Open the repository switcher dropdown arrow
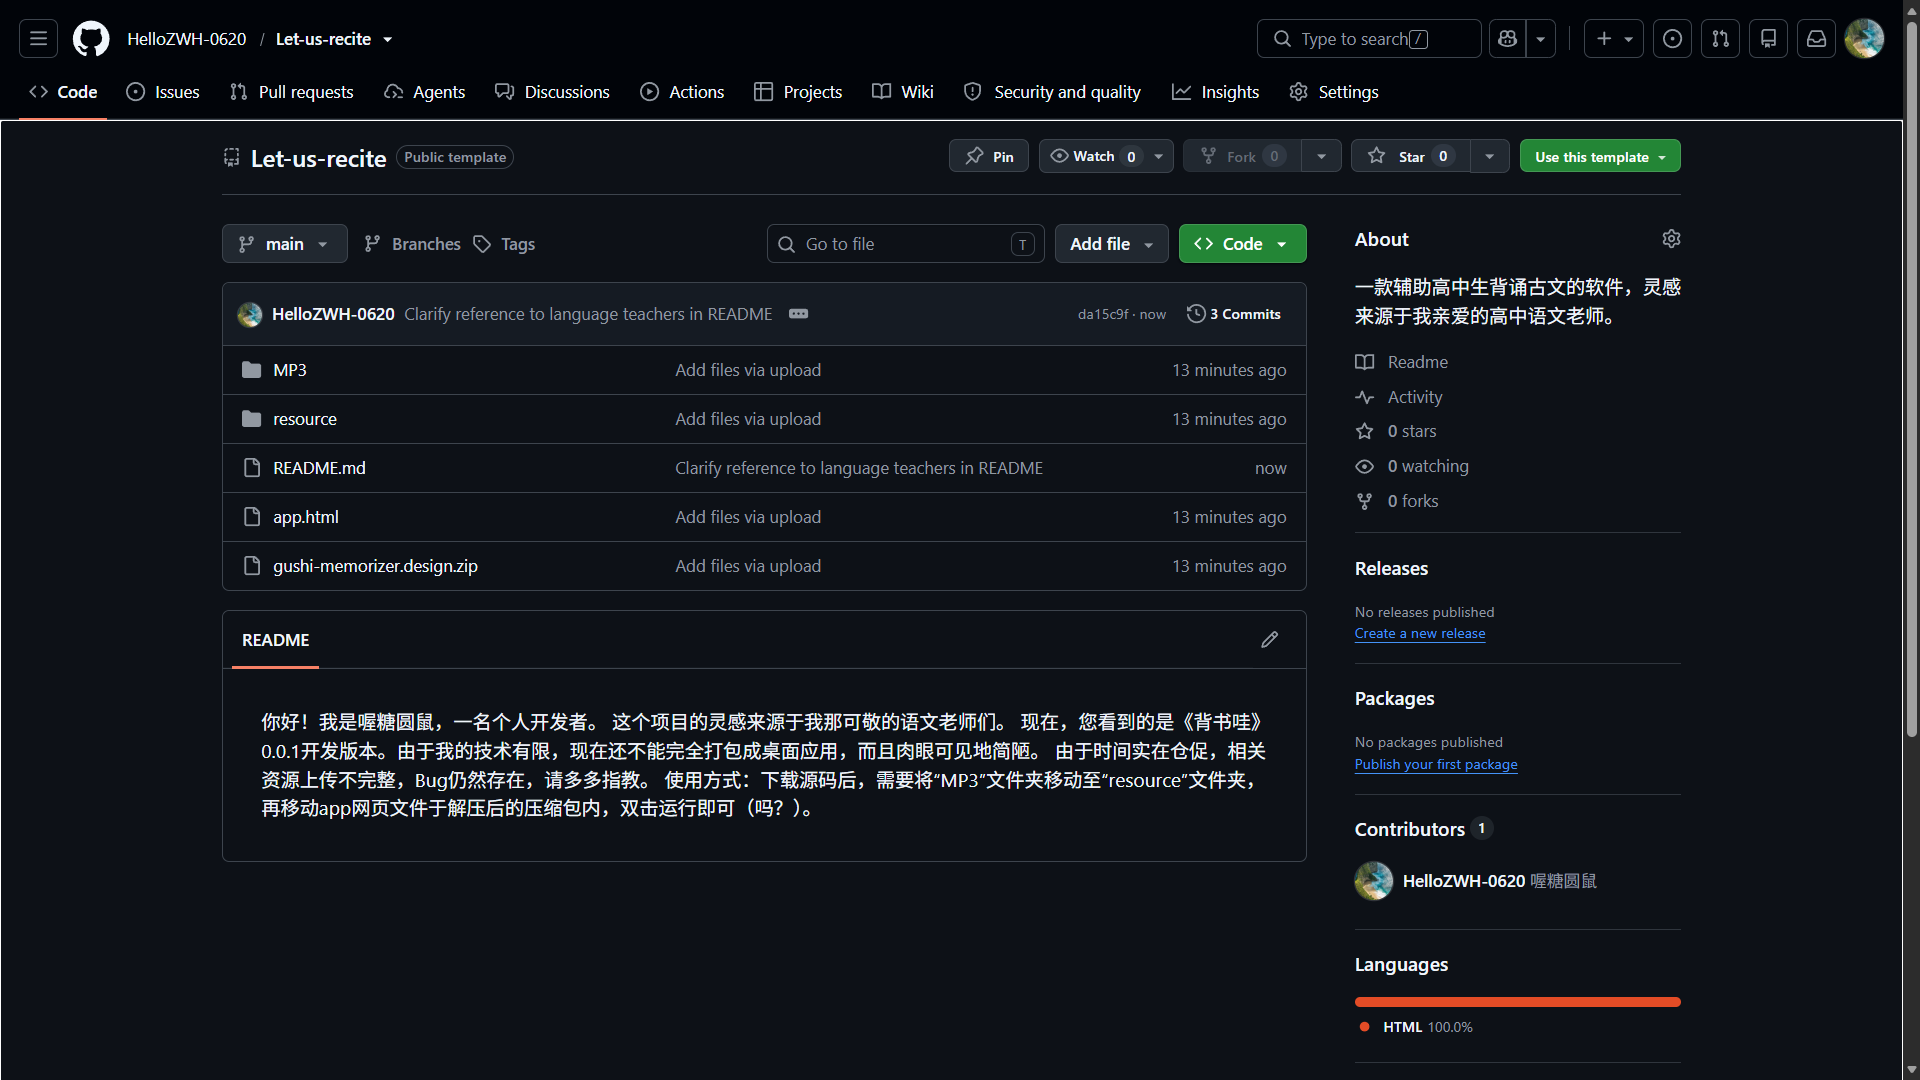Viewport: 1920px width, 1080px height. (x=388, y=40)
